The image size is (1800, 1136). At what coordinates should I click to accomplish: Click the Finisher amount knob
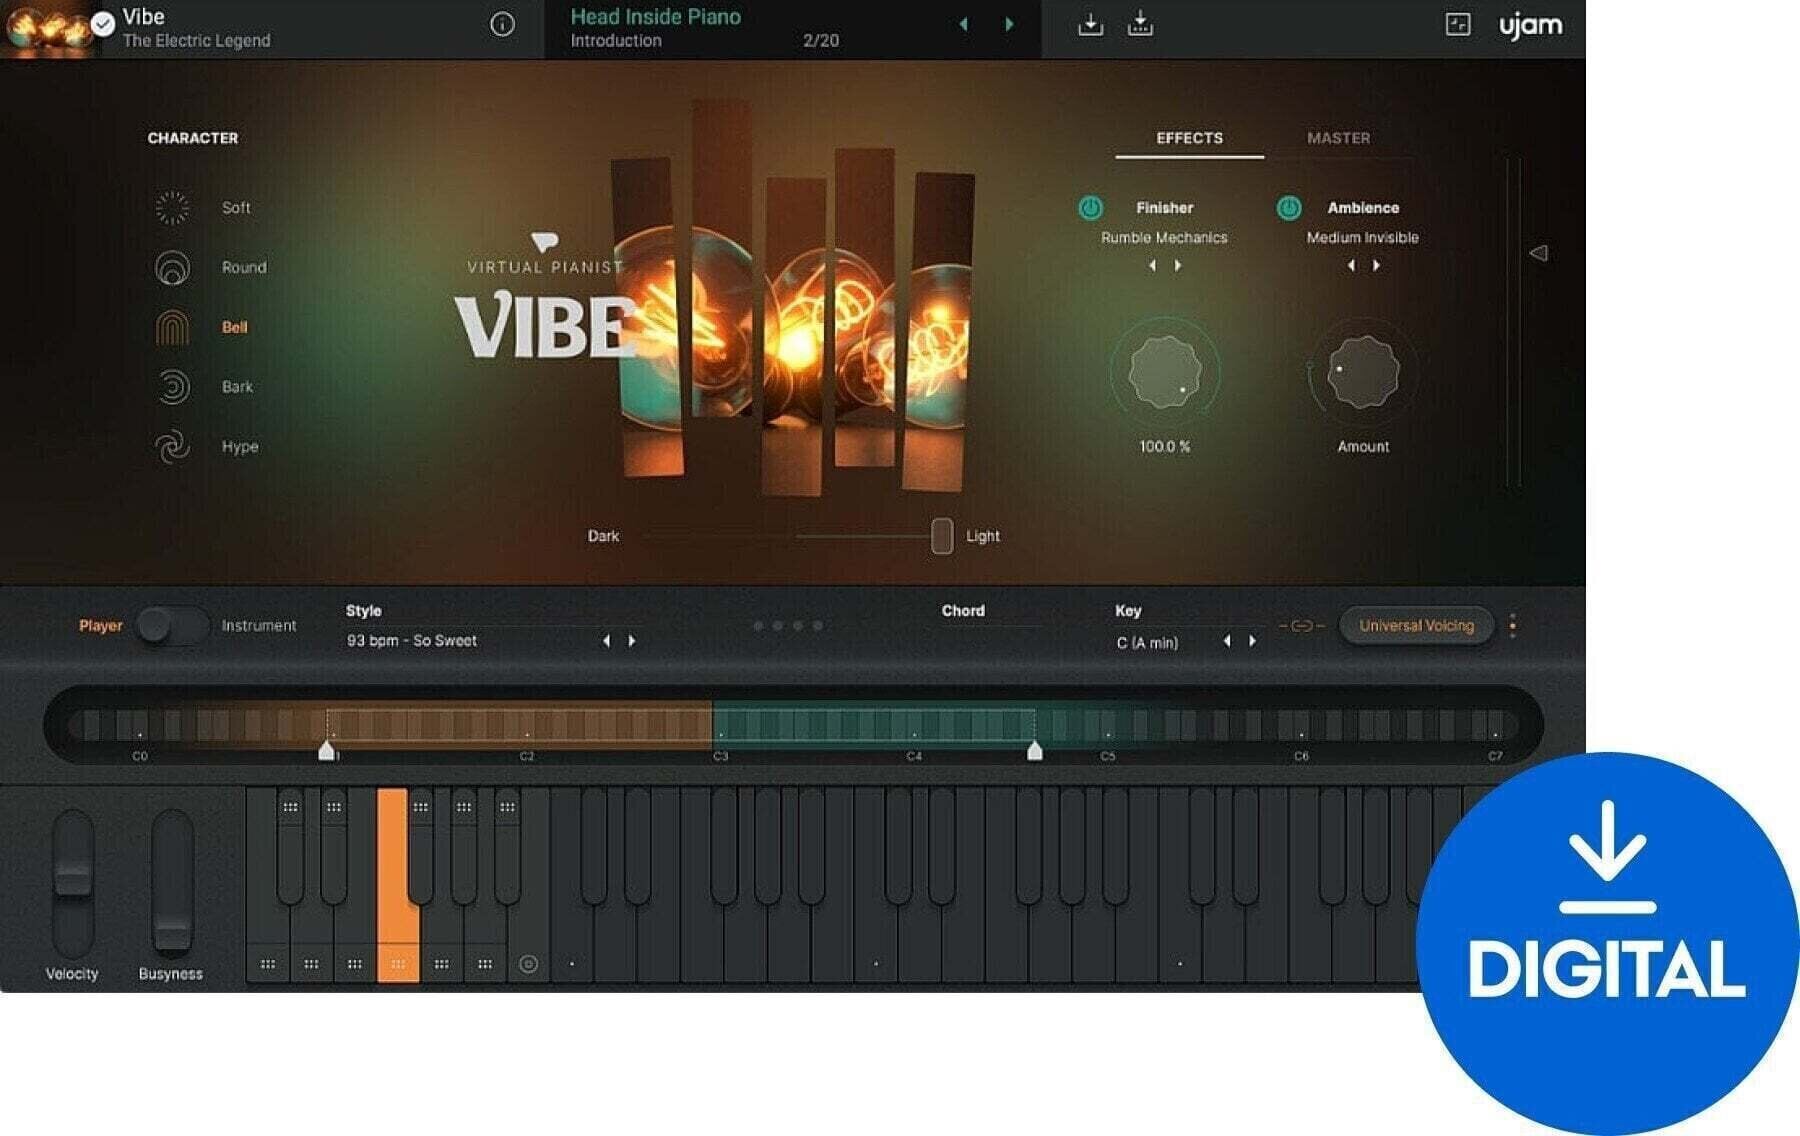[1164, 372]
